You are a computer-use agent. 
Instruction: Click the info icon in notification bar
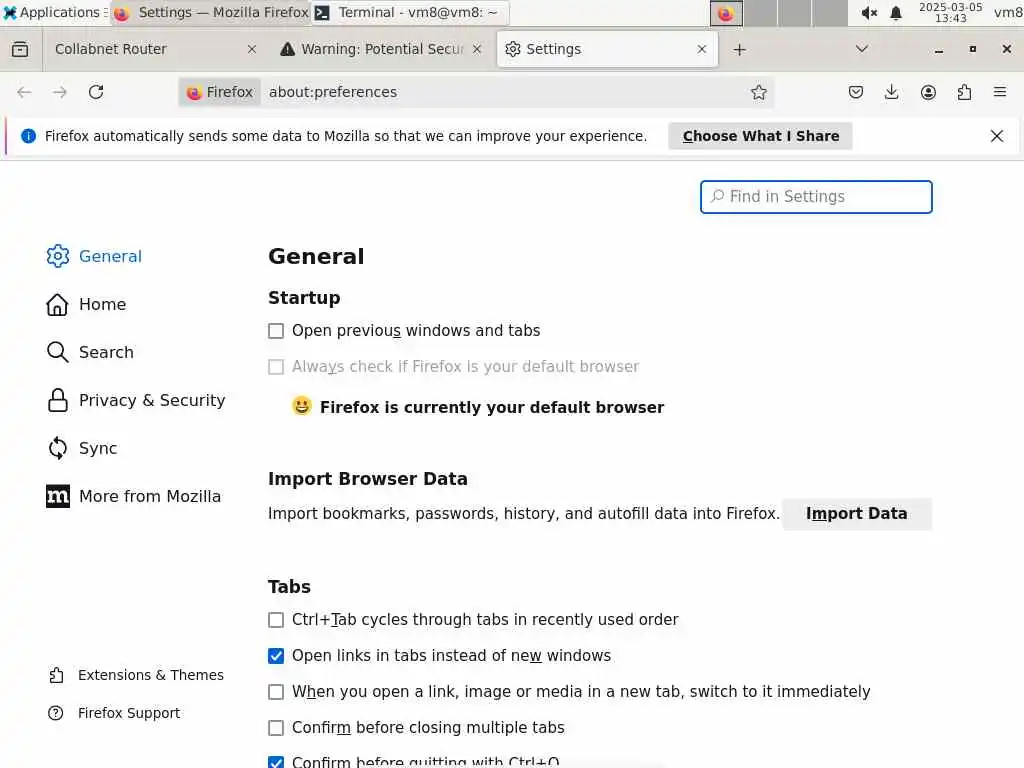pyautogui.click(x=29, y=136)
